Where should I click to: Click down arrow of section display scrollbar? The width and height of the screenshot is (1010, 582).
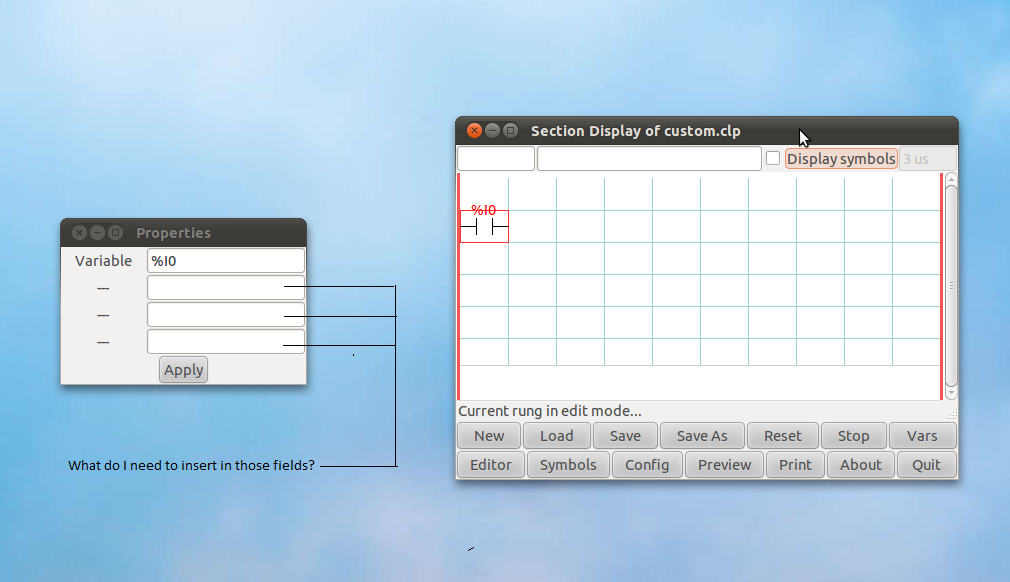click(951, 393)
